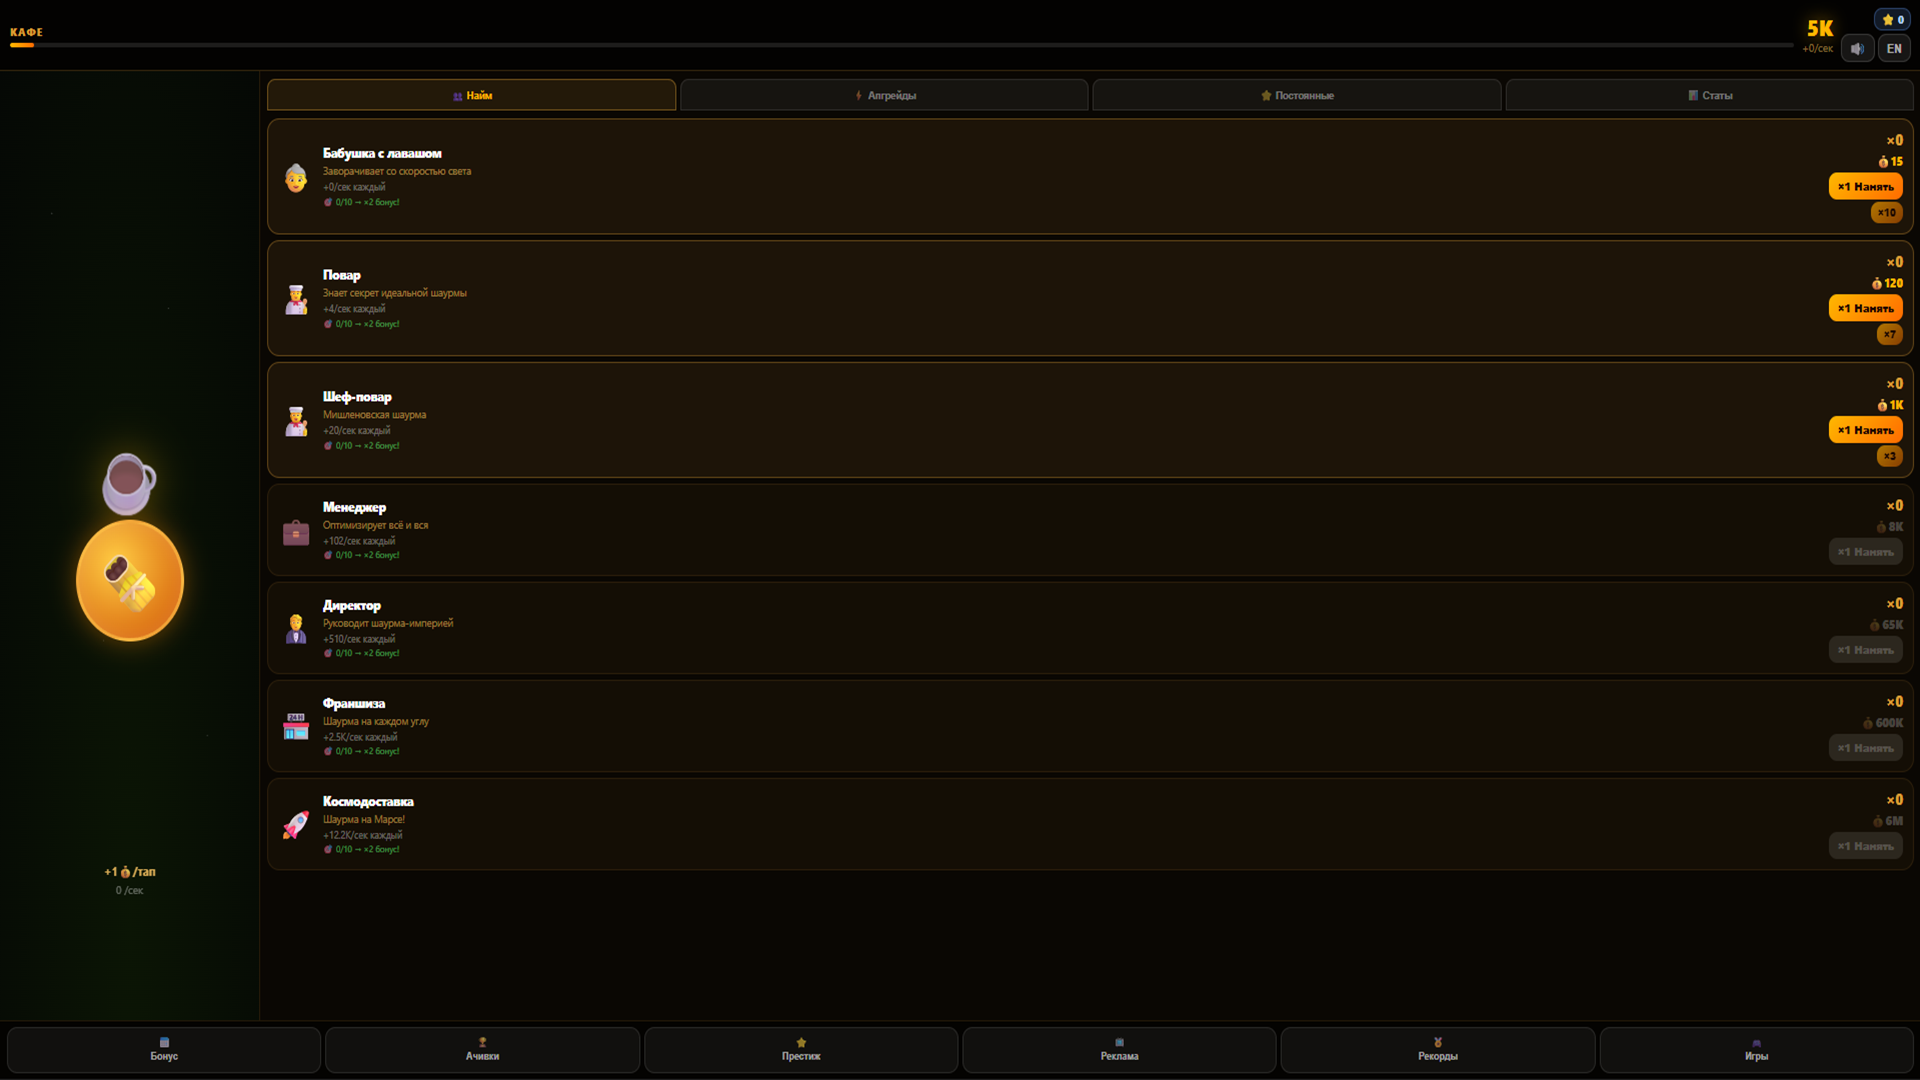The width and height of the screenshot is (1920, 1080).
Task: Click 'Руководит шаурма-империей' description
Action: pyautogui.click(x=388, y=623)
